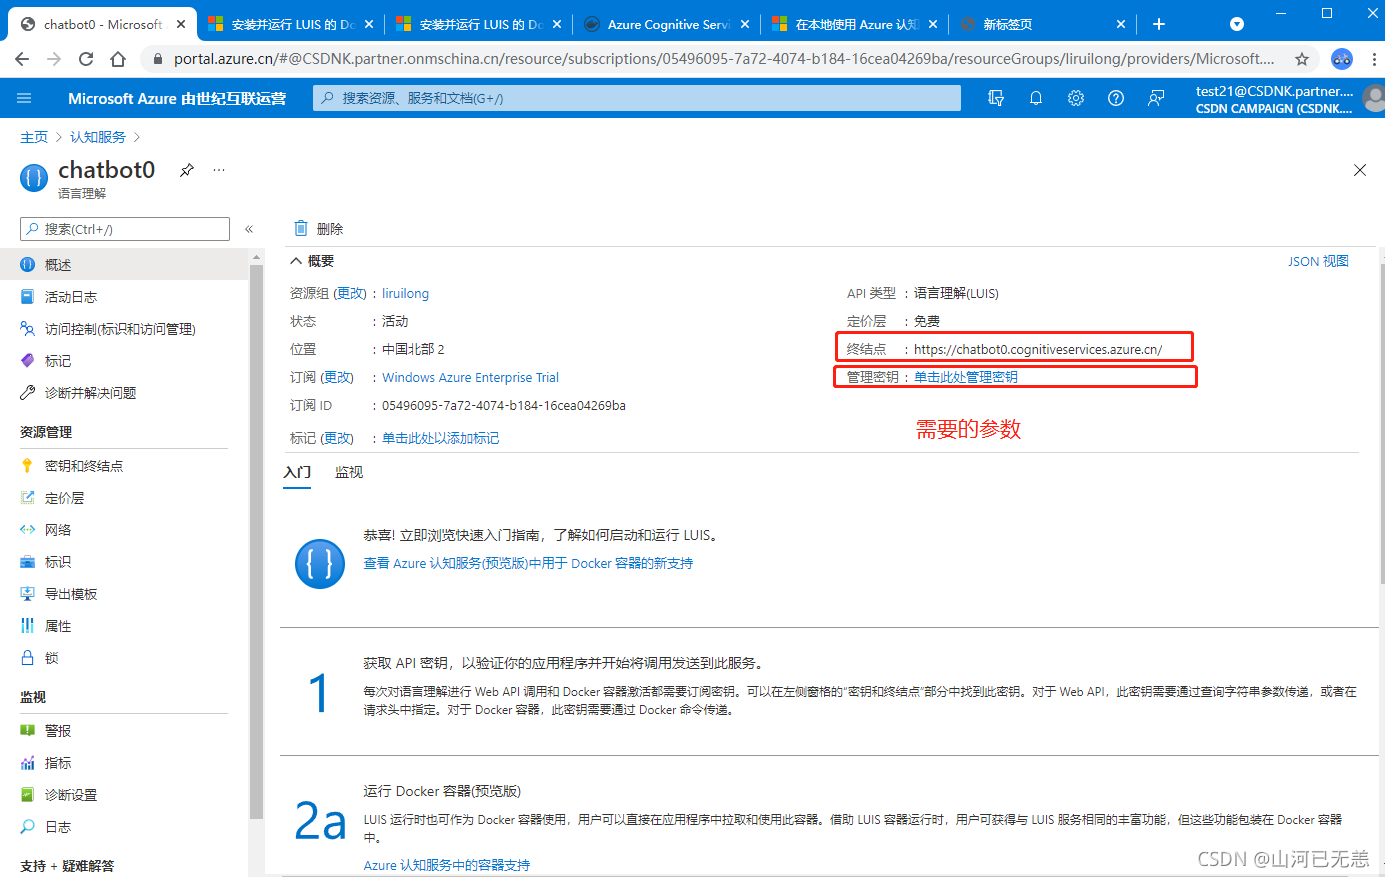Open the liruilong resource group link
The image size is (1385, 877).
tap(405, 293)
